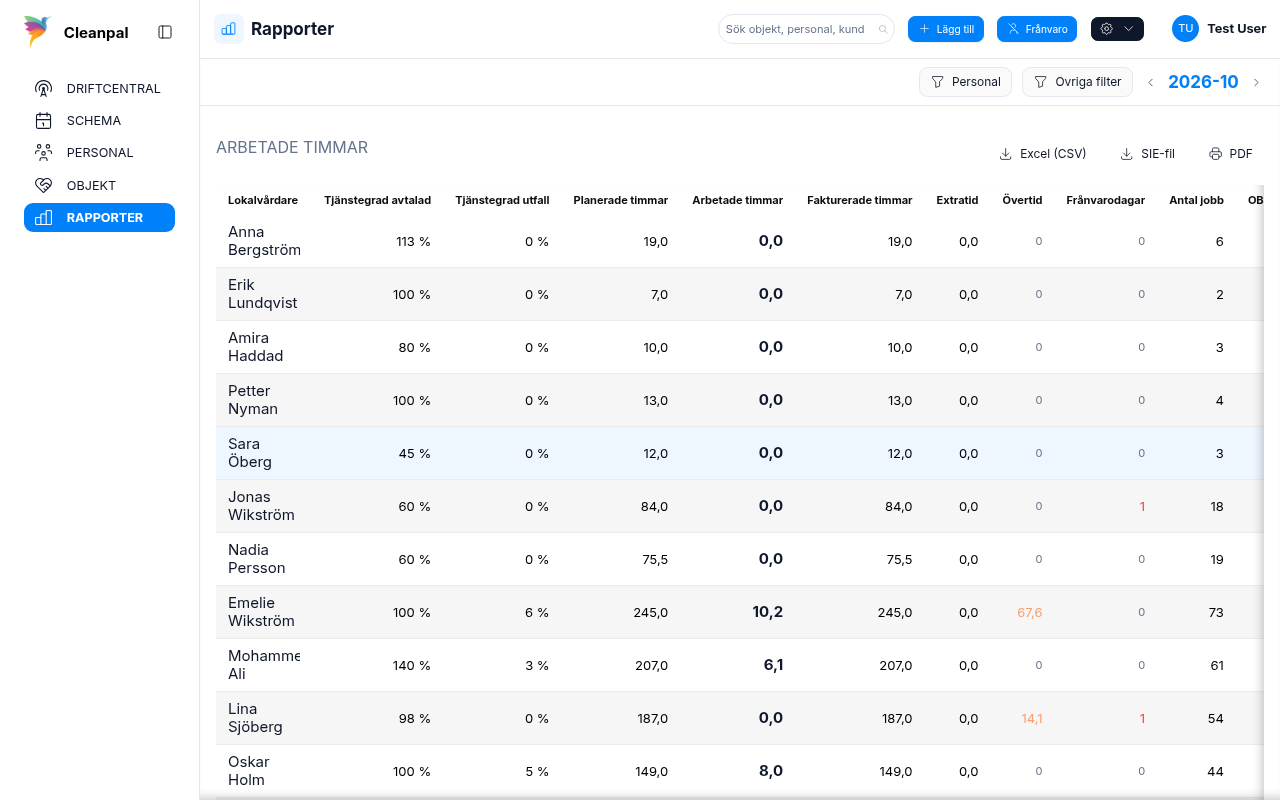Viewport: 1280px width, 800px height.
Task: Open Driftcentral from the sidebar
Action: pos(99,88)
